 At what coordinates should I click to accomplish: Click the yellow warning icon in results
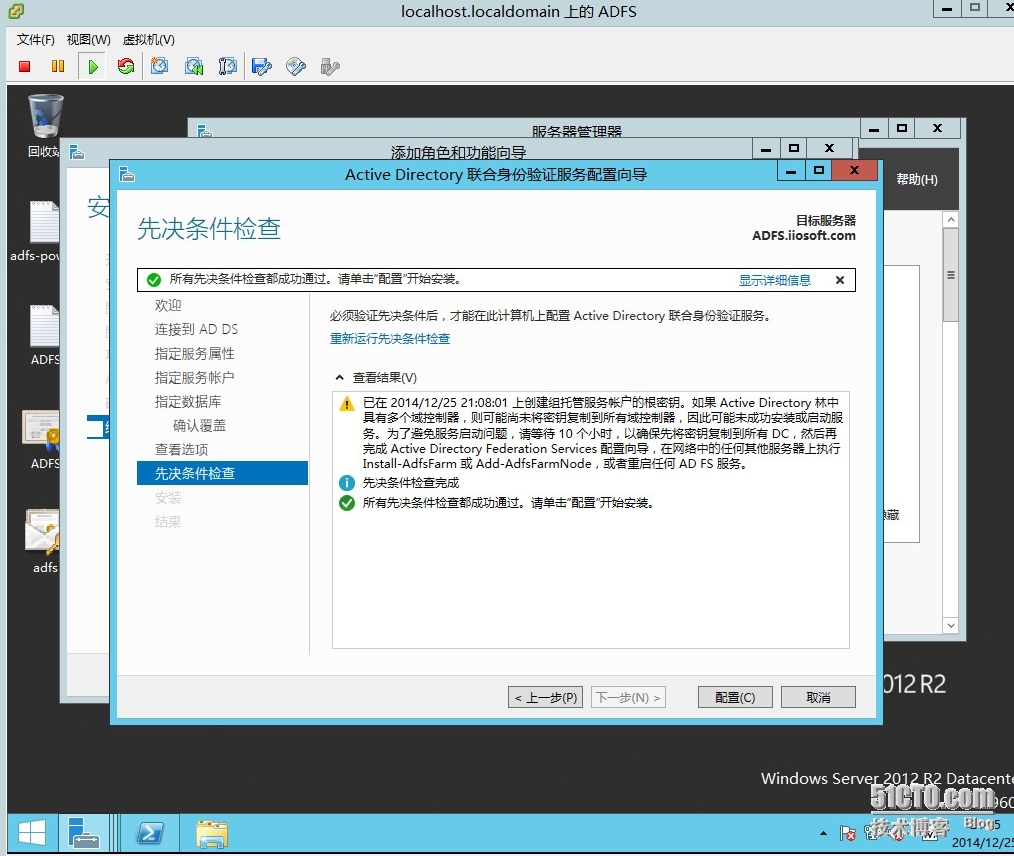[347, 404]
